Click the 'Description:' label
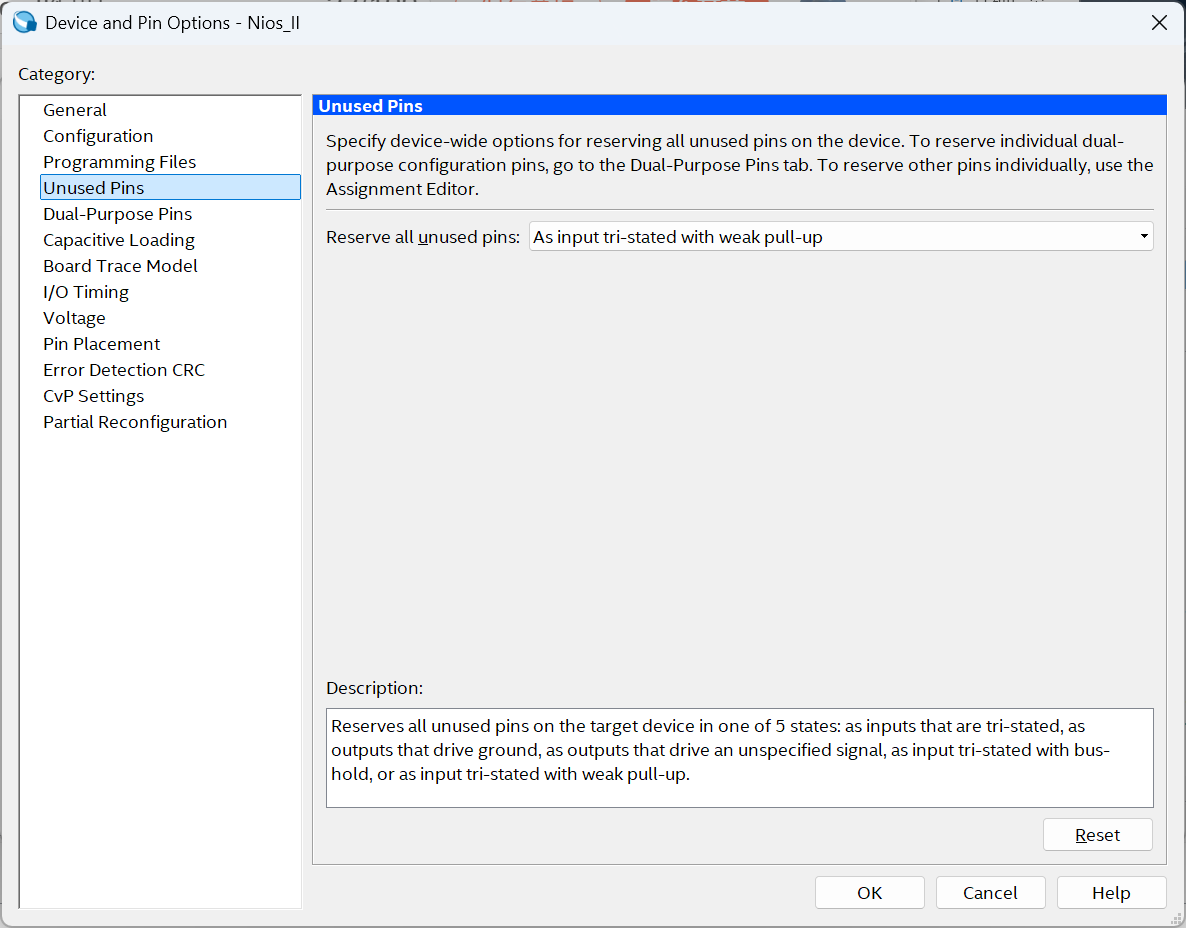Viewport: 1186px width, 928px height. [x=374, y=688]
